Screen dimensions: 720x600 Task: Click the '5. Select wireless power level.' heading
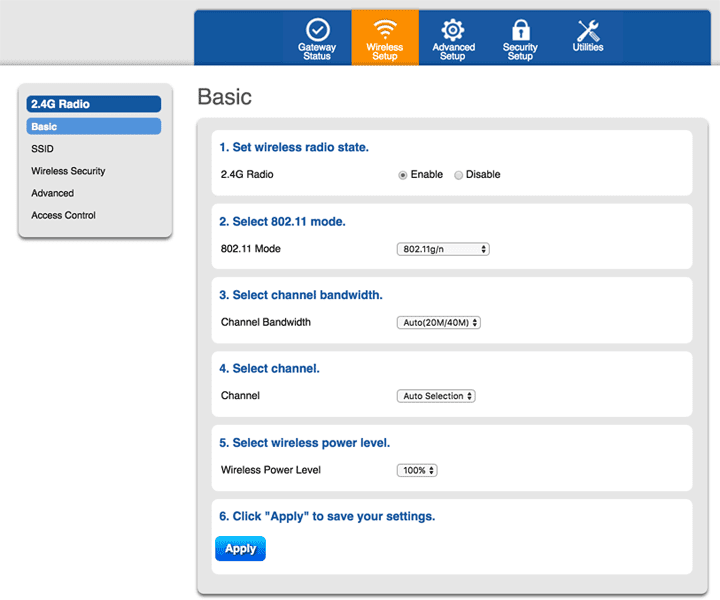(304, 443)
